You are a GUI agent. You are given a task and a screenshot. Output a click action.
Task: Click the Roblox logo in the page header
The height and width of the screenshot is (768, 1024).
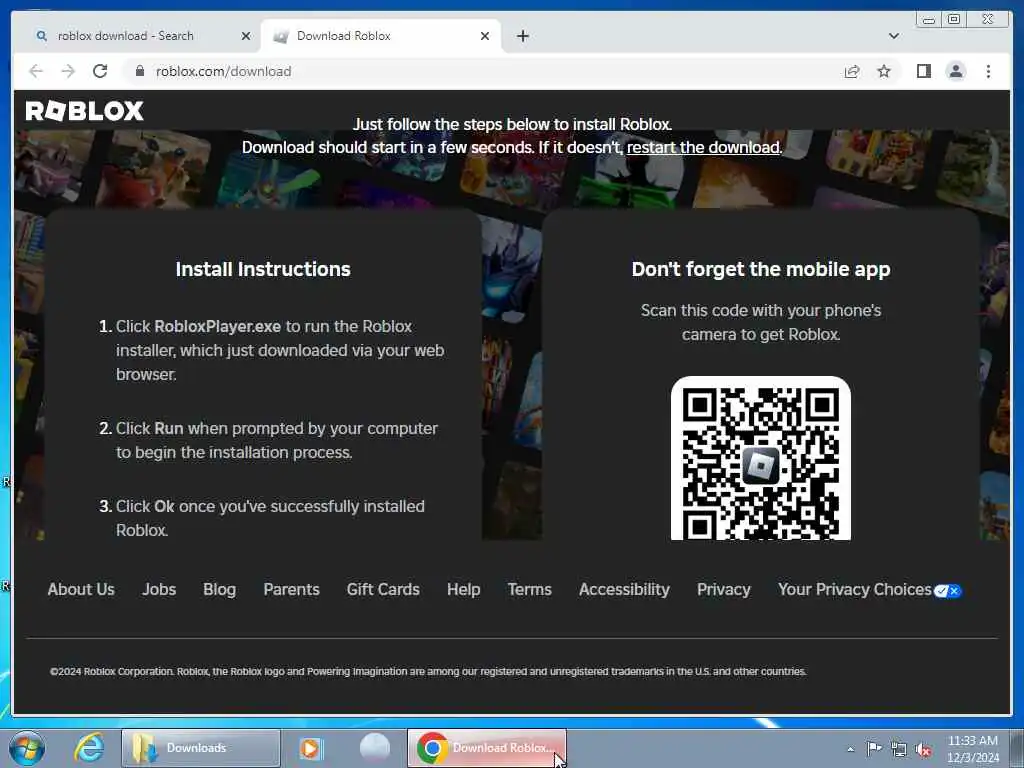[x=84, y=110]
